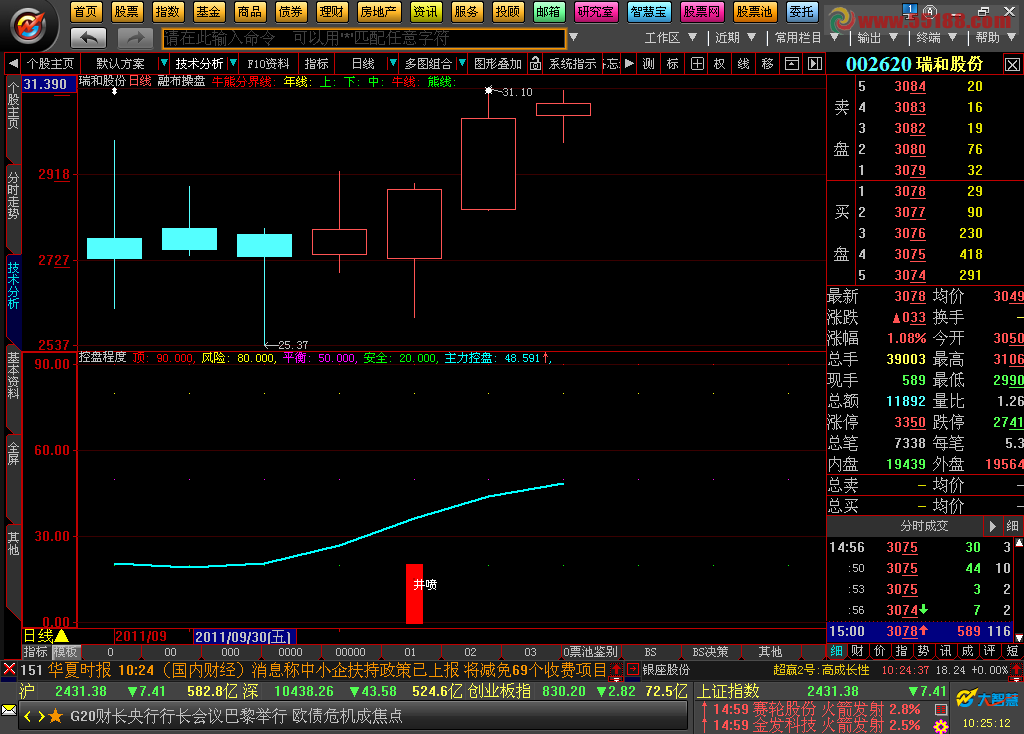The width and height of the screenshot is (1024, 734).
Task: Open the 委托 trading menu
Action: pyautogui.click(x=801, y=12)
